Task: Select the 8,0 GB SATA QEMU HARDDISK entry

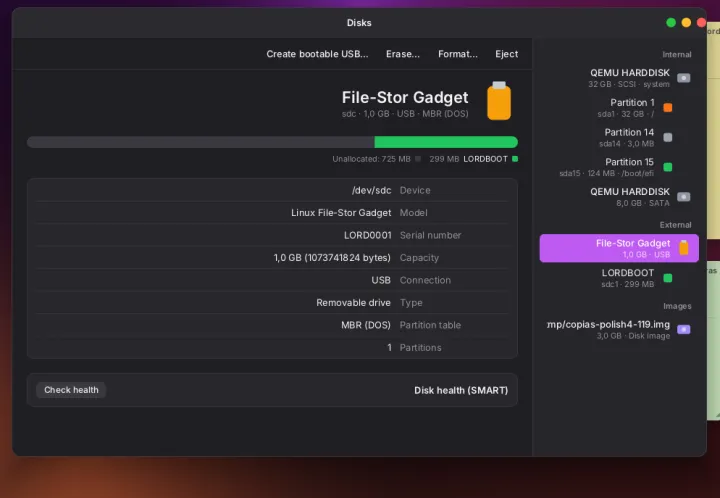Action: pyautogui.click(x=619, y=197)
